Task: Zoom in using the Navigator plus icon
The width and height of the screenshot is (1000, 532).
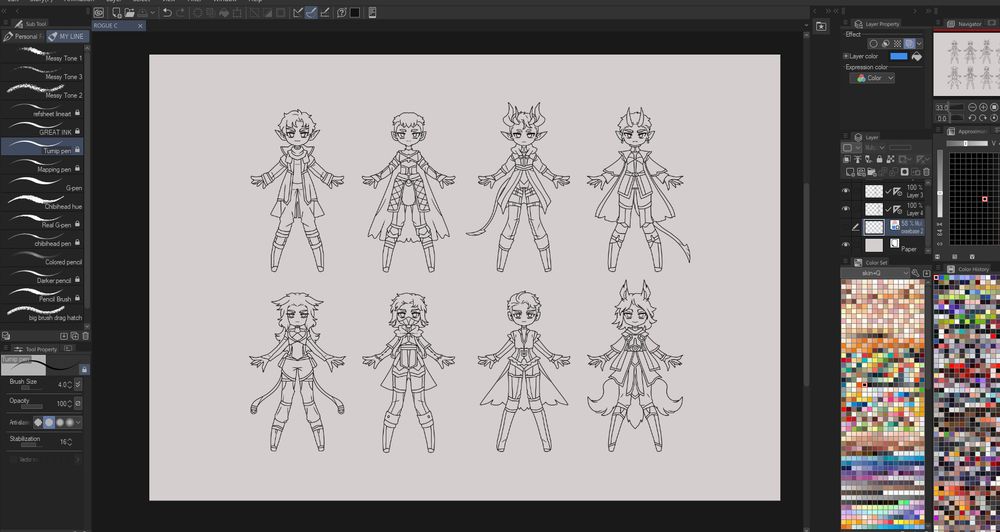Action: (x=983, y=107)
